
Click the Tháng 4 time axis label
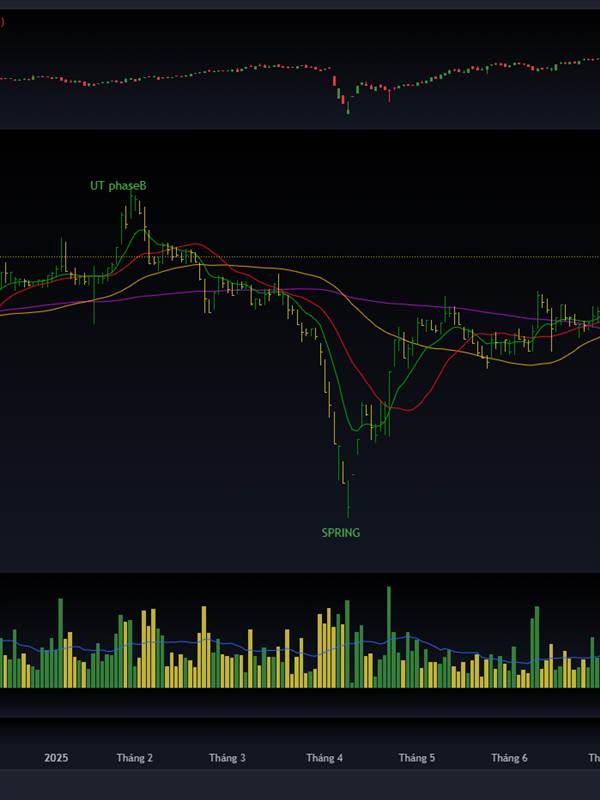tap(324, 758)
